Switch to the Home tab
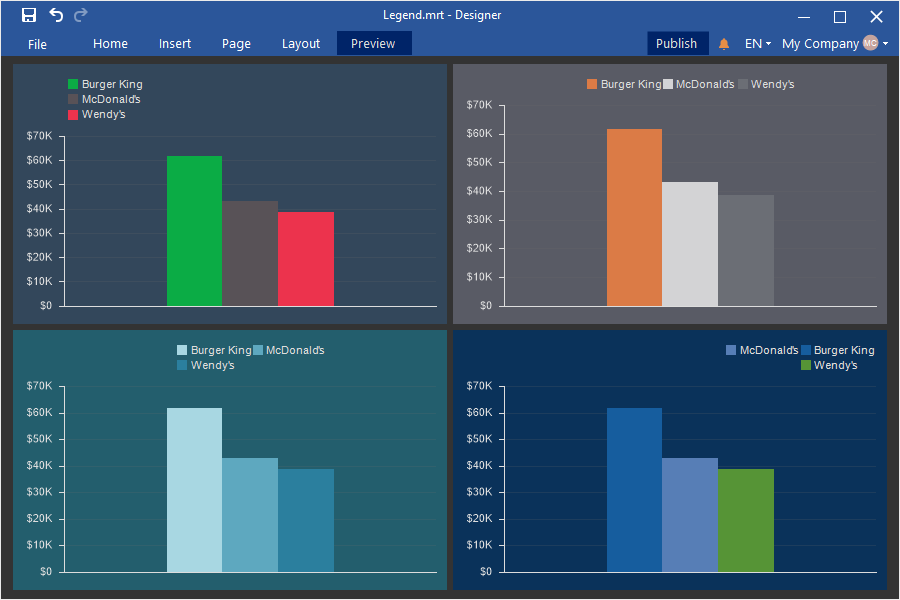 pyautogui.click(x=110, y=44)
